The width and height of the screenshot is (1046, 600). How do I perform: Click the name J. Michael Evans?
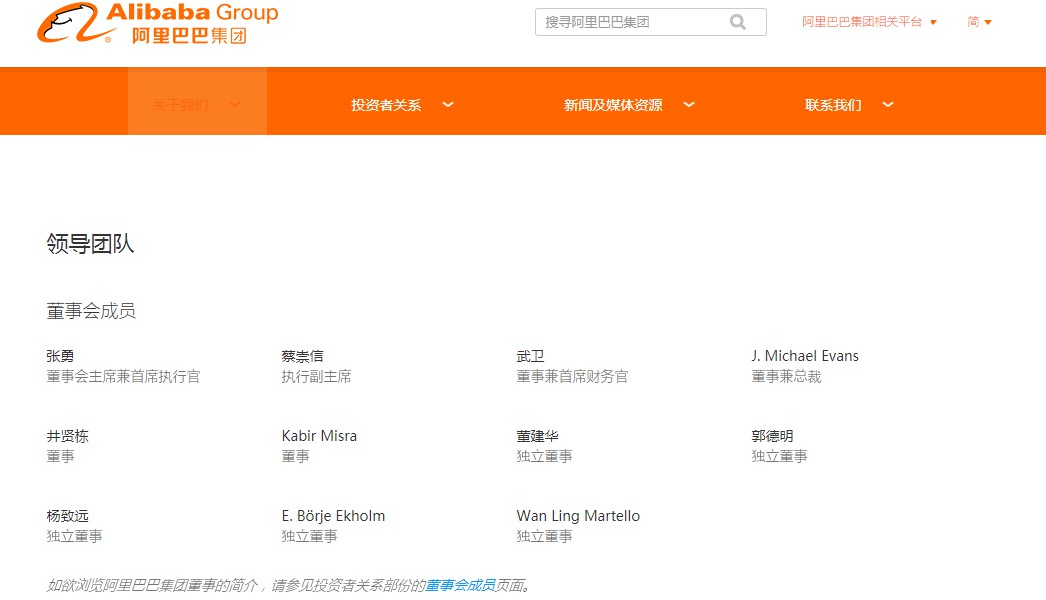tap(805, 356)
